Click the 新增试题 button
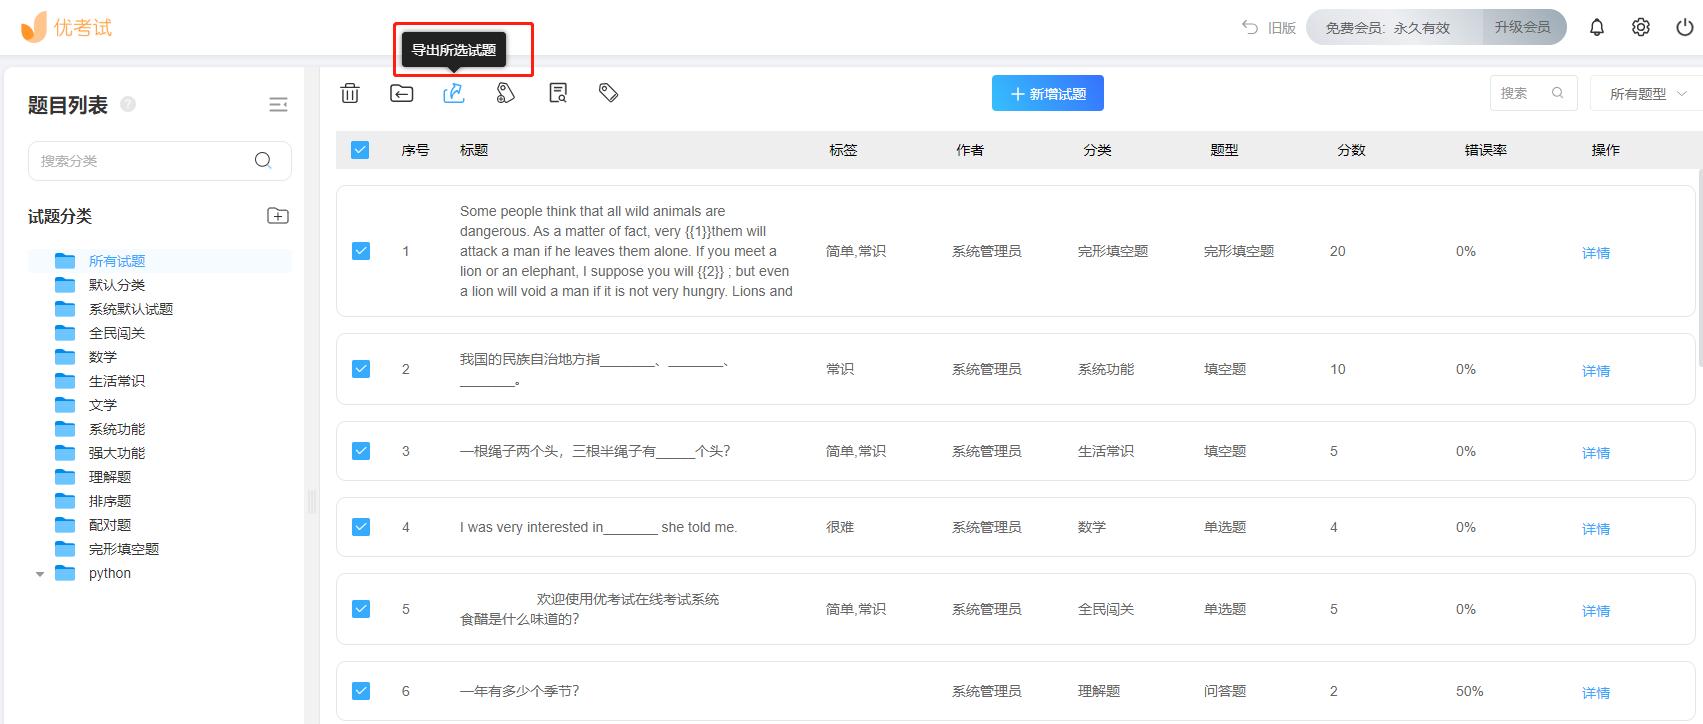 pyautogui.click(x=1047, y=94)
